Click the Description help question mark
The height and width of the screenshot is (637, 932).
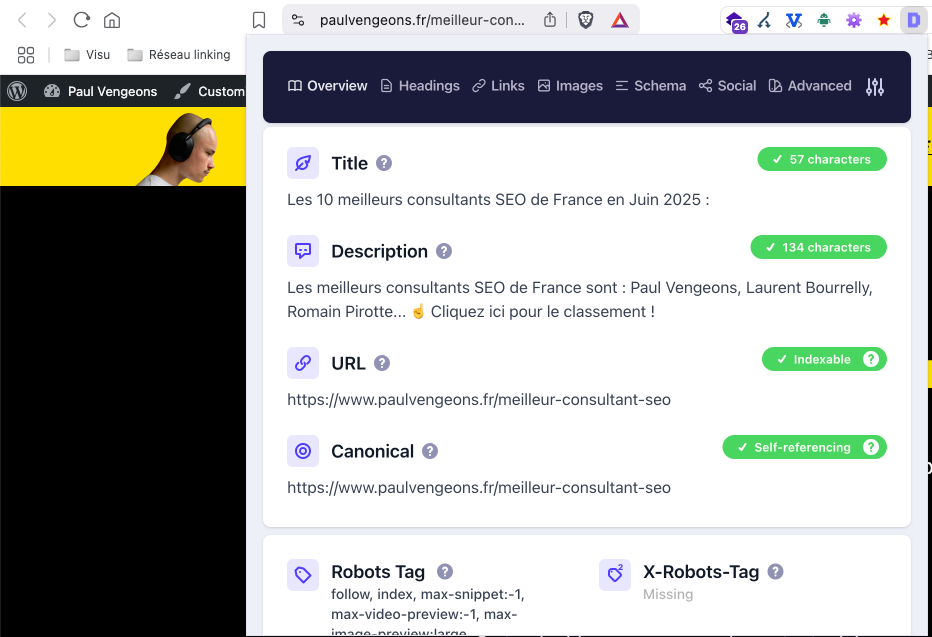(444, 251)
